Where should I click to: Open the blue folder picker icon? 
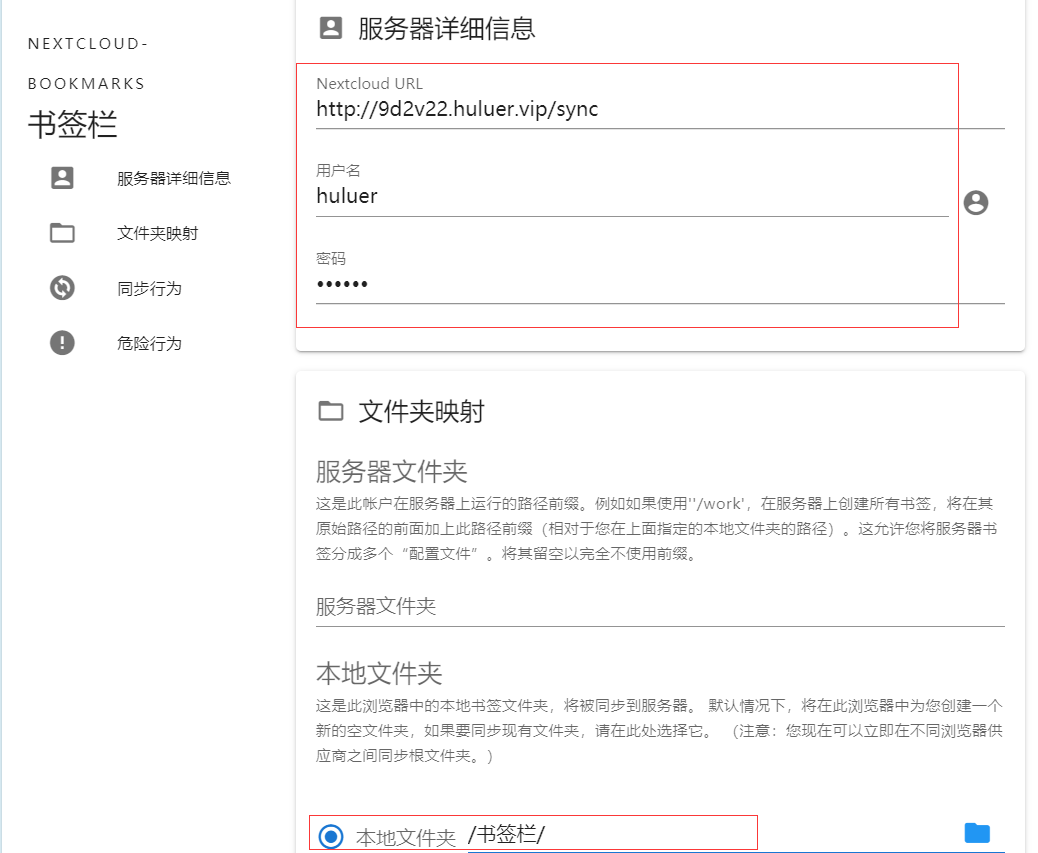pos(977,833)
